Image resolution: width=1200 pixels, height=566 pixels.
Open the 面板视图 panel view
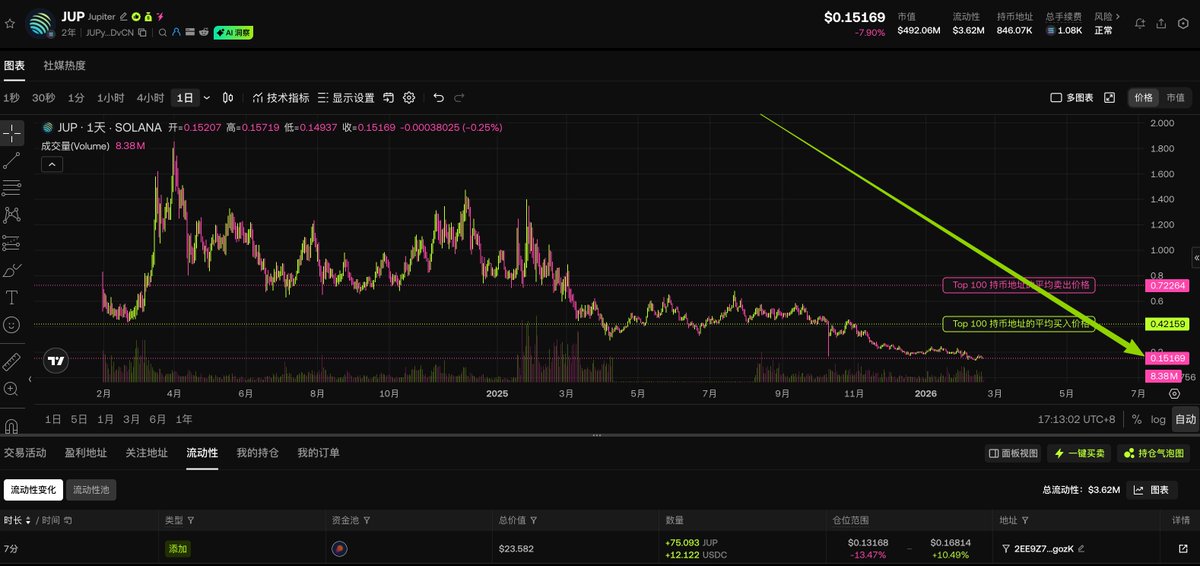pos(1014,454)
